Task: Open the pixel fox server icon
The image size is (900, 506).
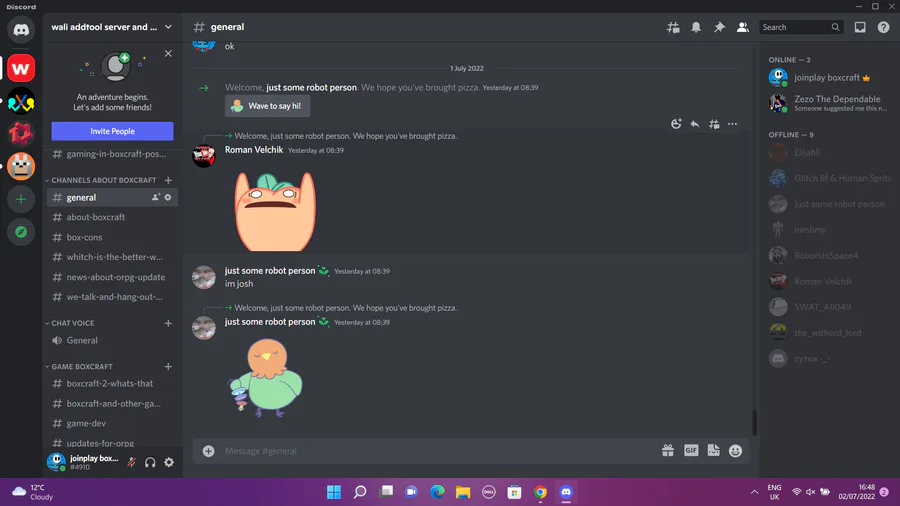Action: pos(21,166)
